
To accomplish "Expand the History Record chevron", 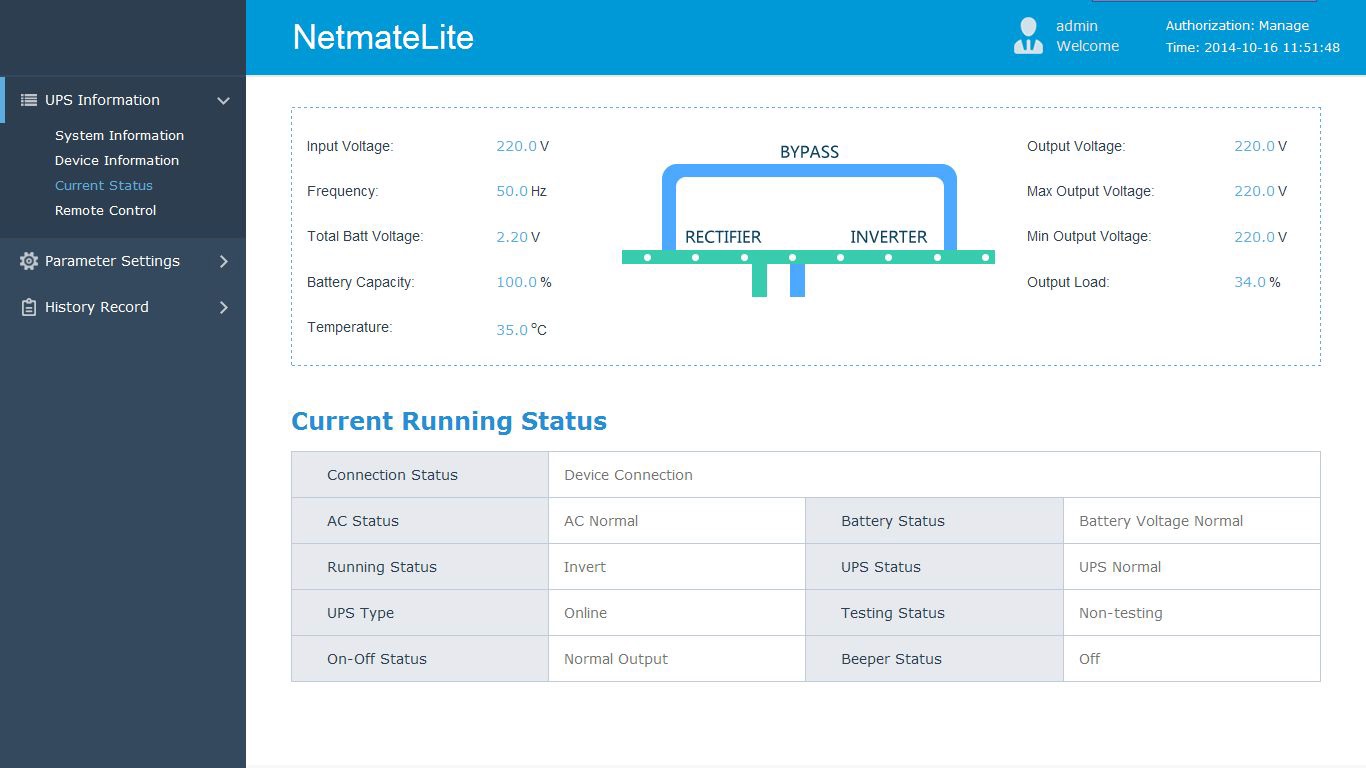I will 223,307.
